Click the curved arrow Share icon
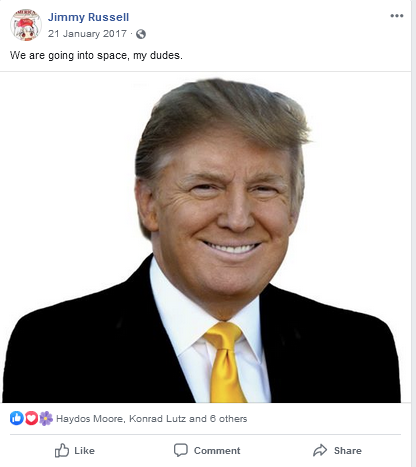Screen dimensions: 416x467 (320, 450)
